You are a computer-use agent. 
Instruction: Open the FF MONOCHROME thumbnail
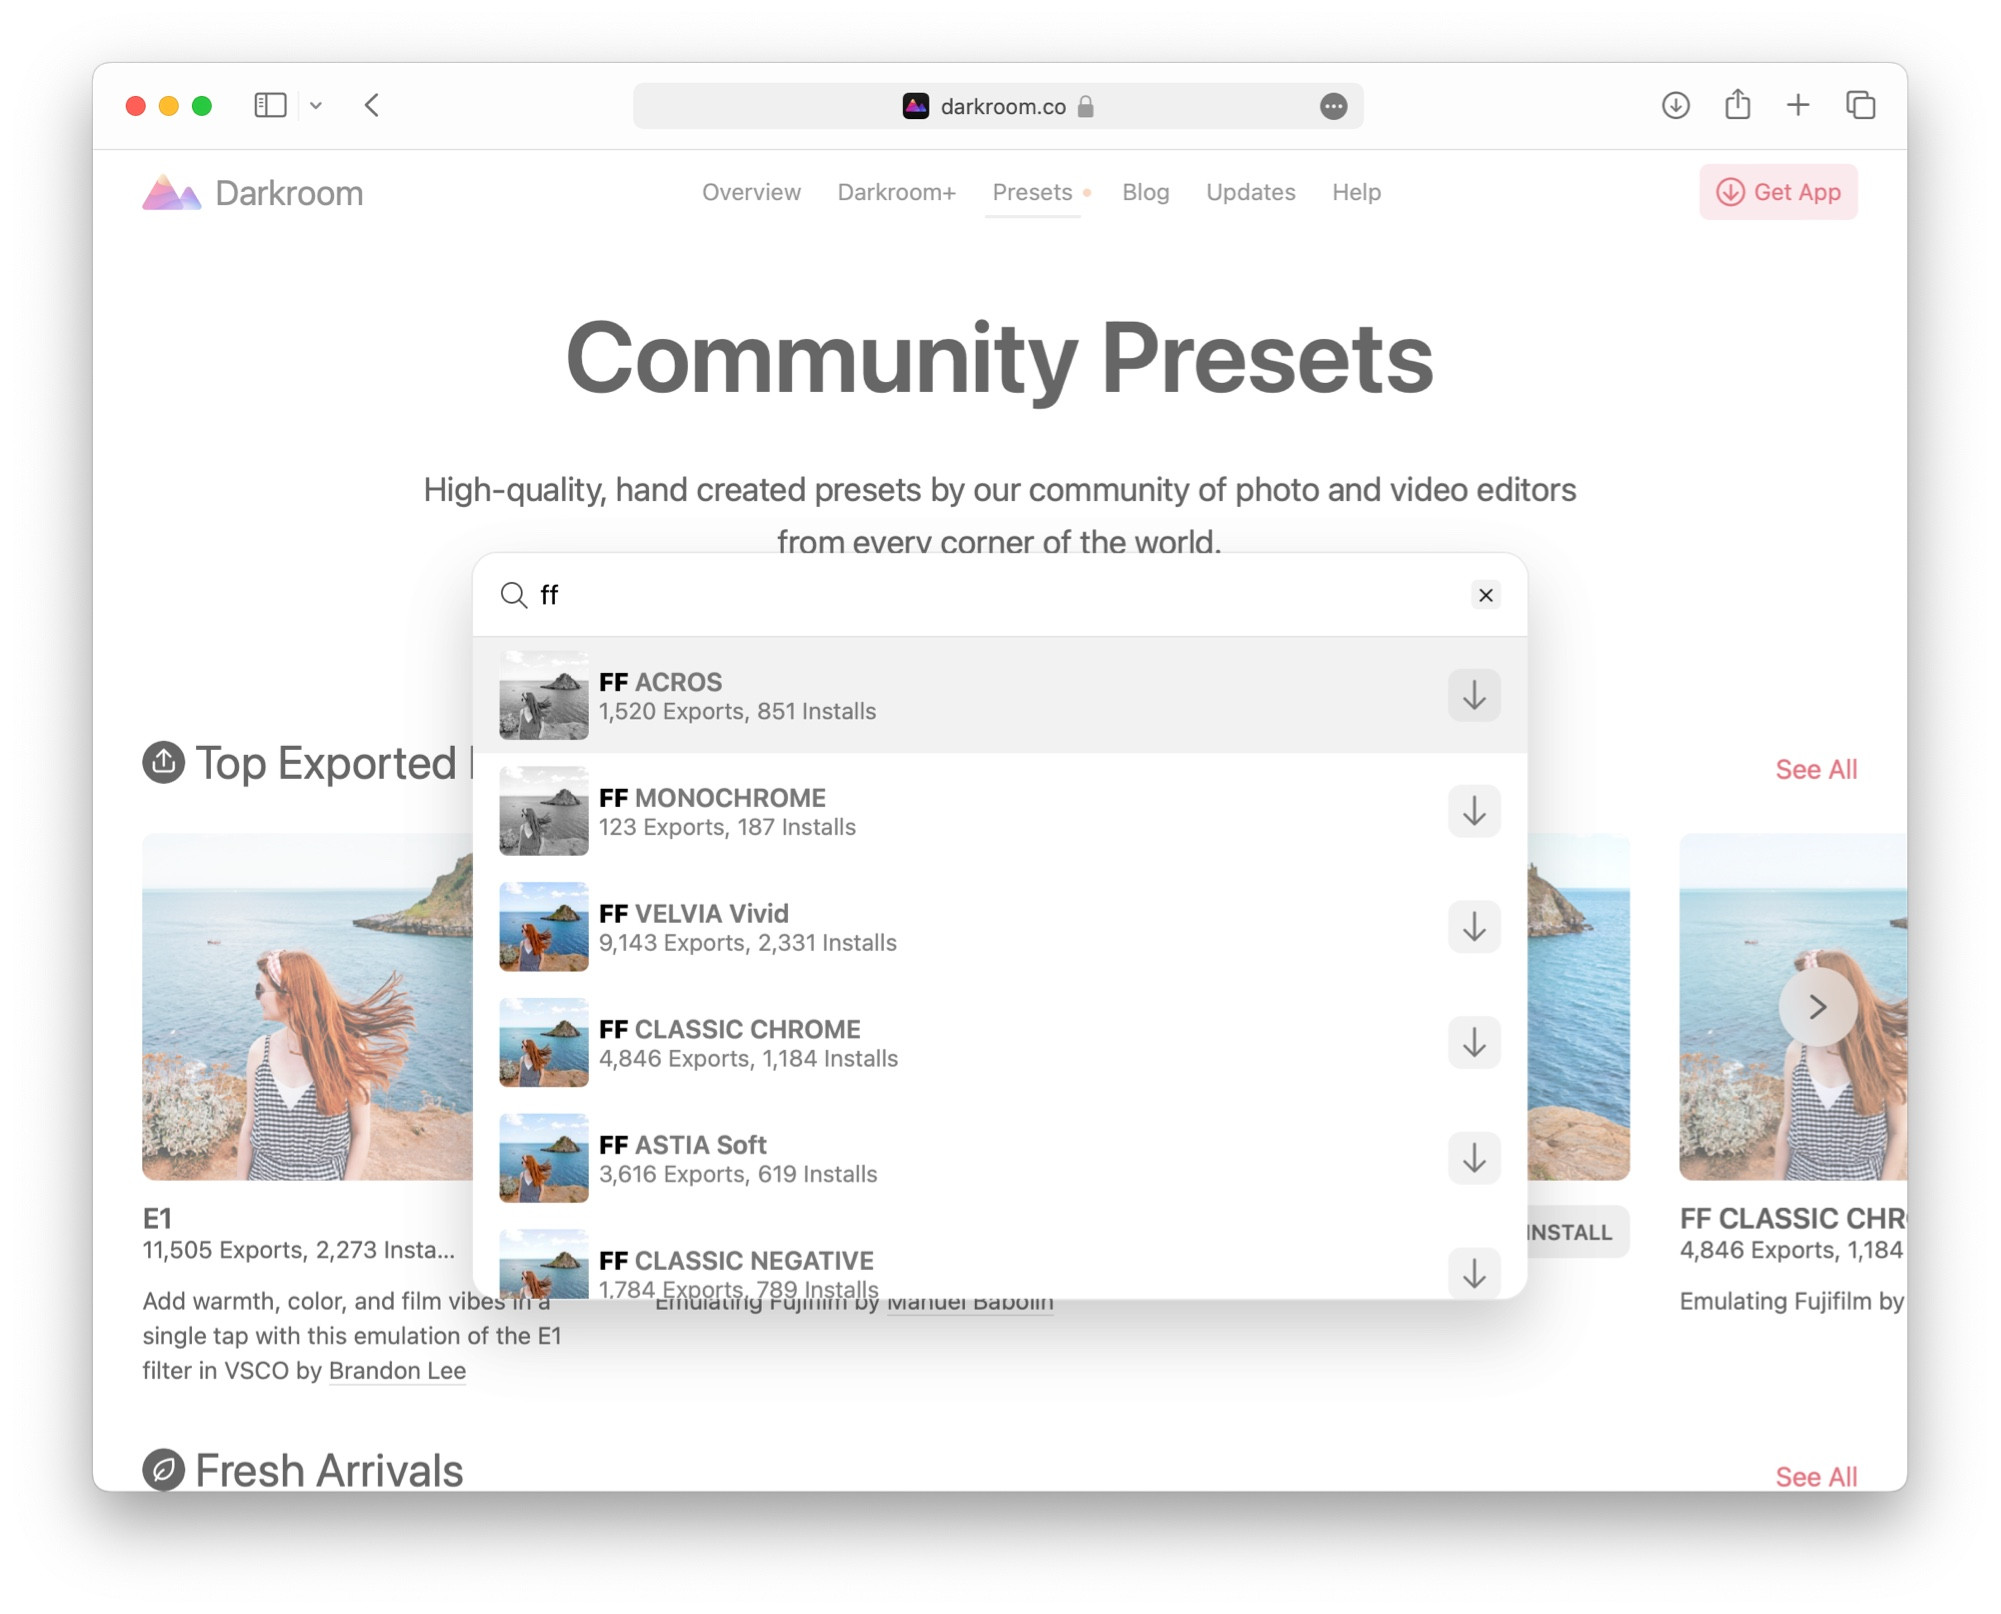[x=544, y=811]
